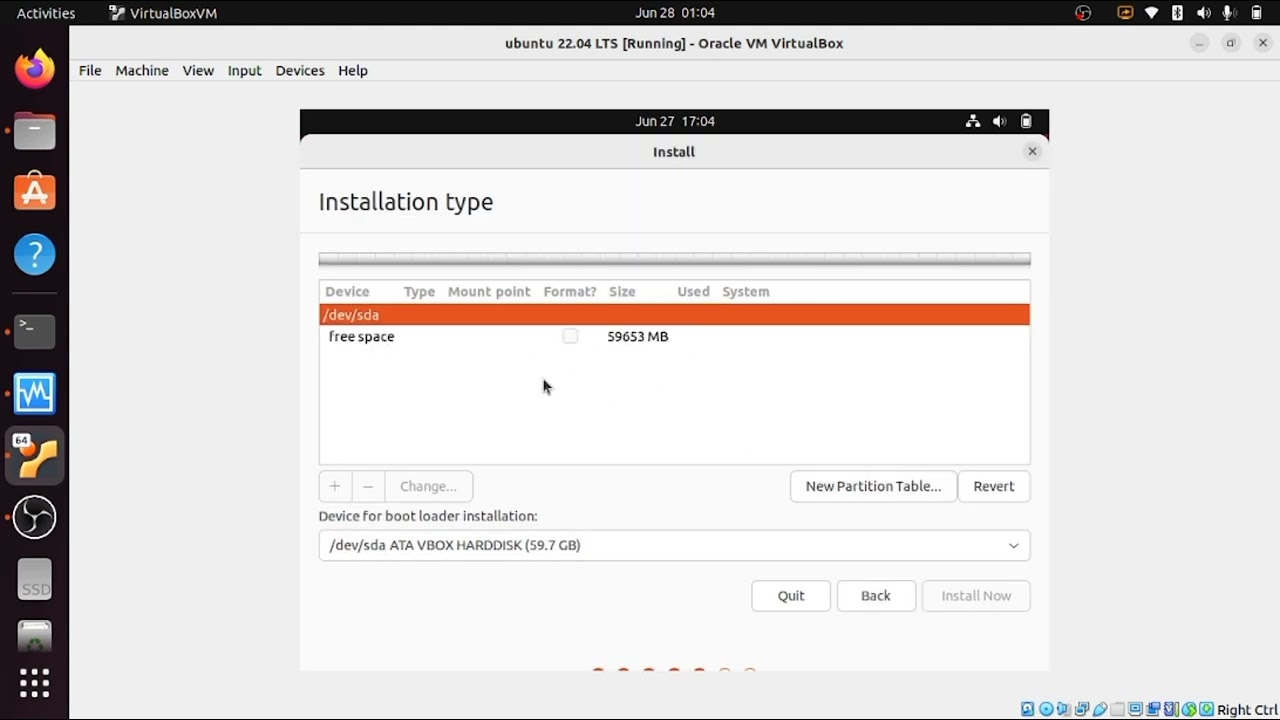Image resolution: width=1280 pixels, height=720 pixels.
Task: Open the Files app in the dock
Action: (x=35, y=131)
